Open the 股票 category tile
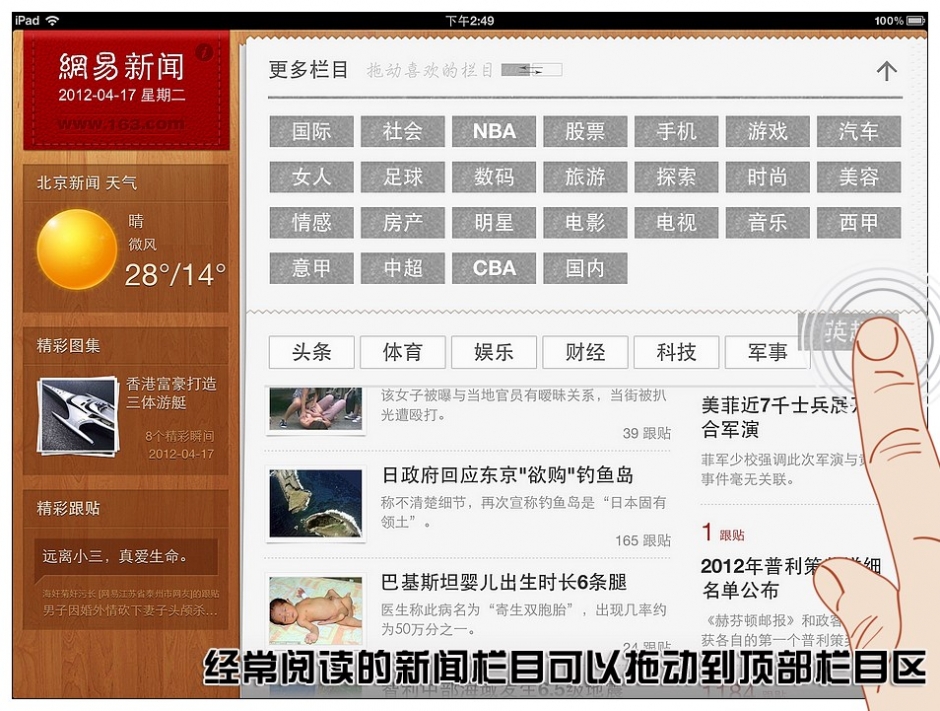This screenshot has height=711, width=940. click(585, 131)
